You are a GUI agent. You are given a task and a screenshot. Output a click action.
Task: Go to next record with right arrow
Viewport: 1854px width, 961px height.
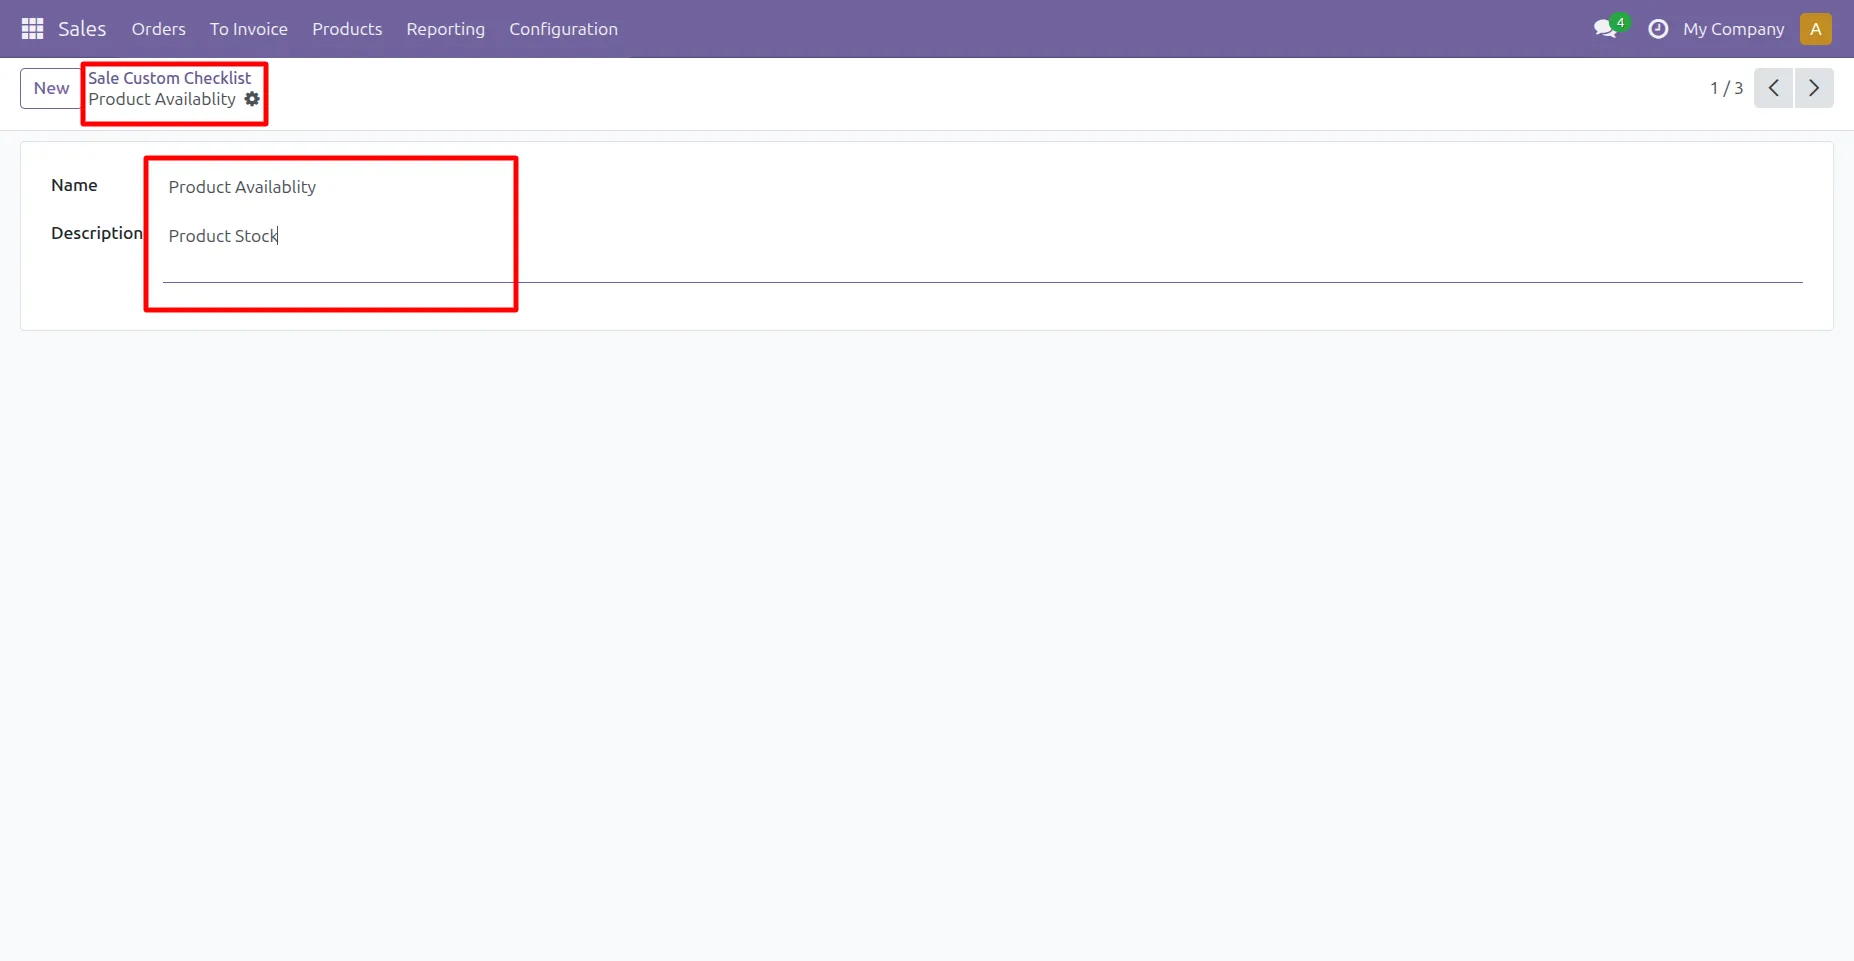click(x=1813, y=88)
